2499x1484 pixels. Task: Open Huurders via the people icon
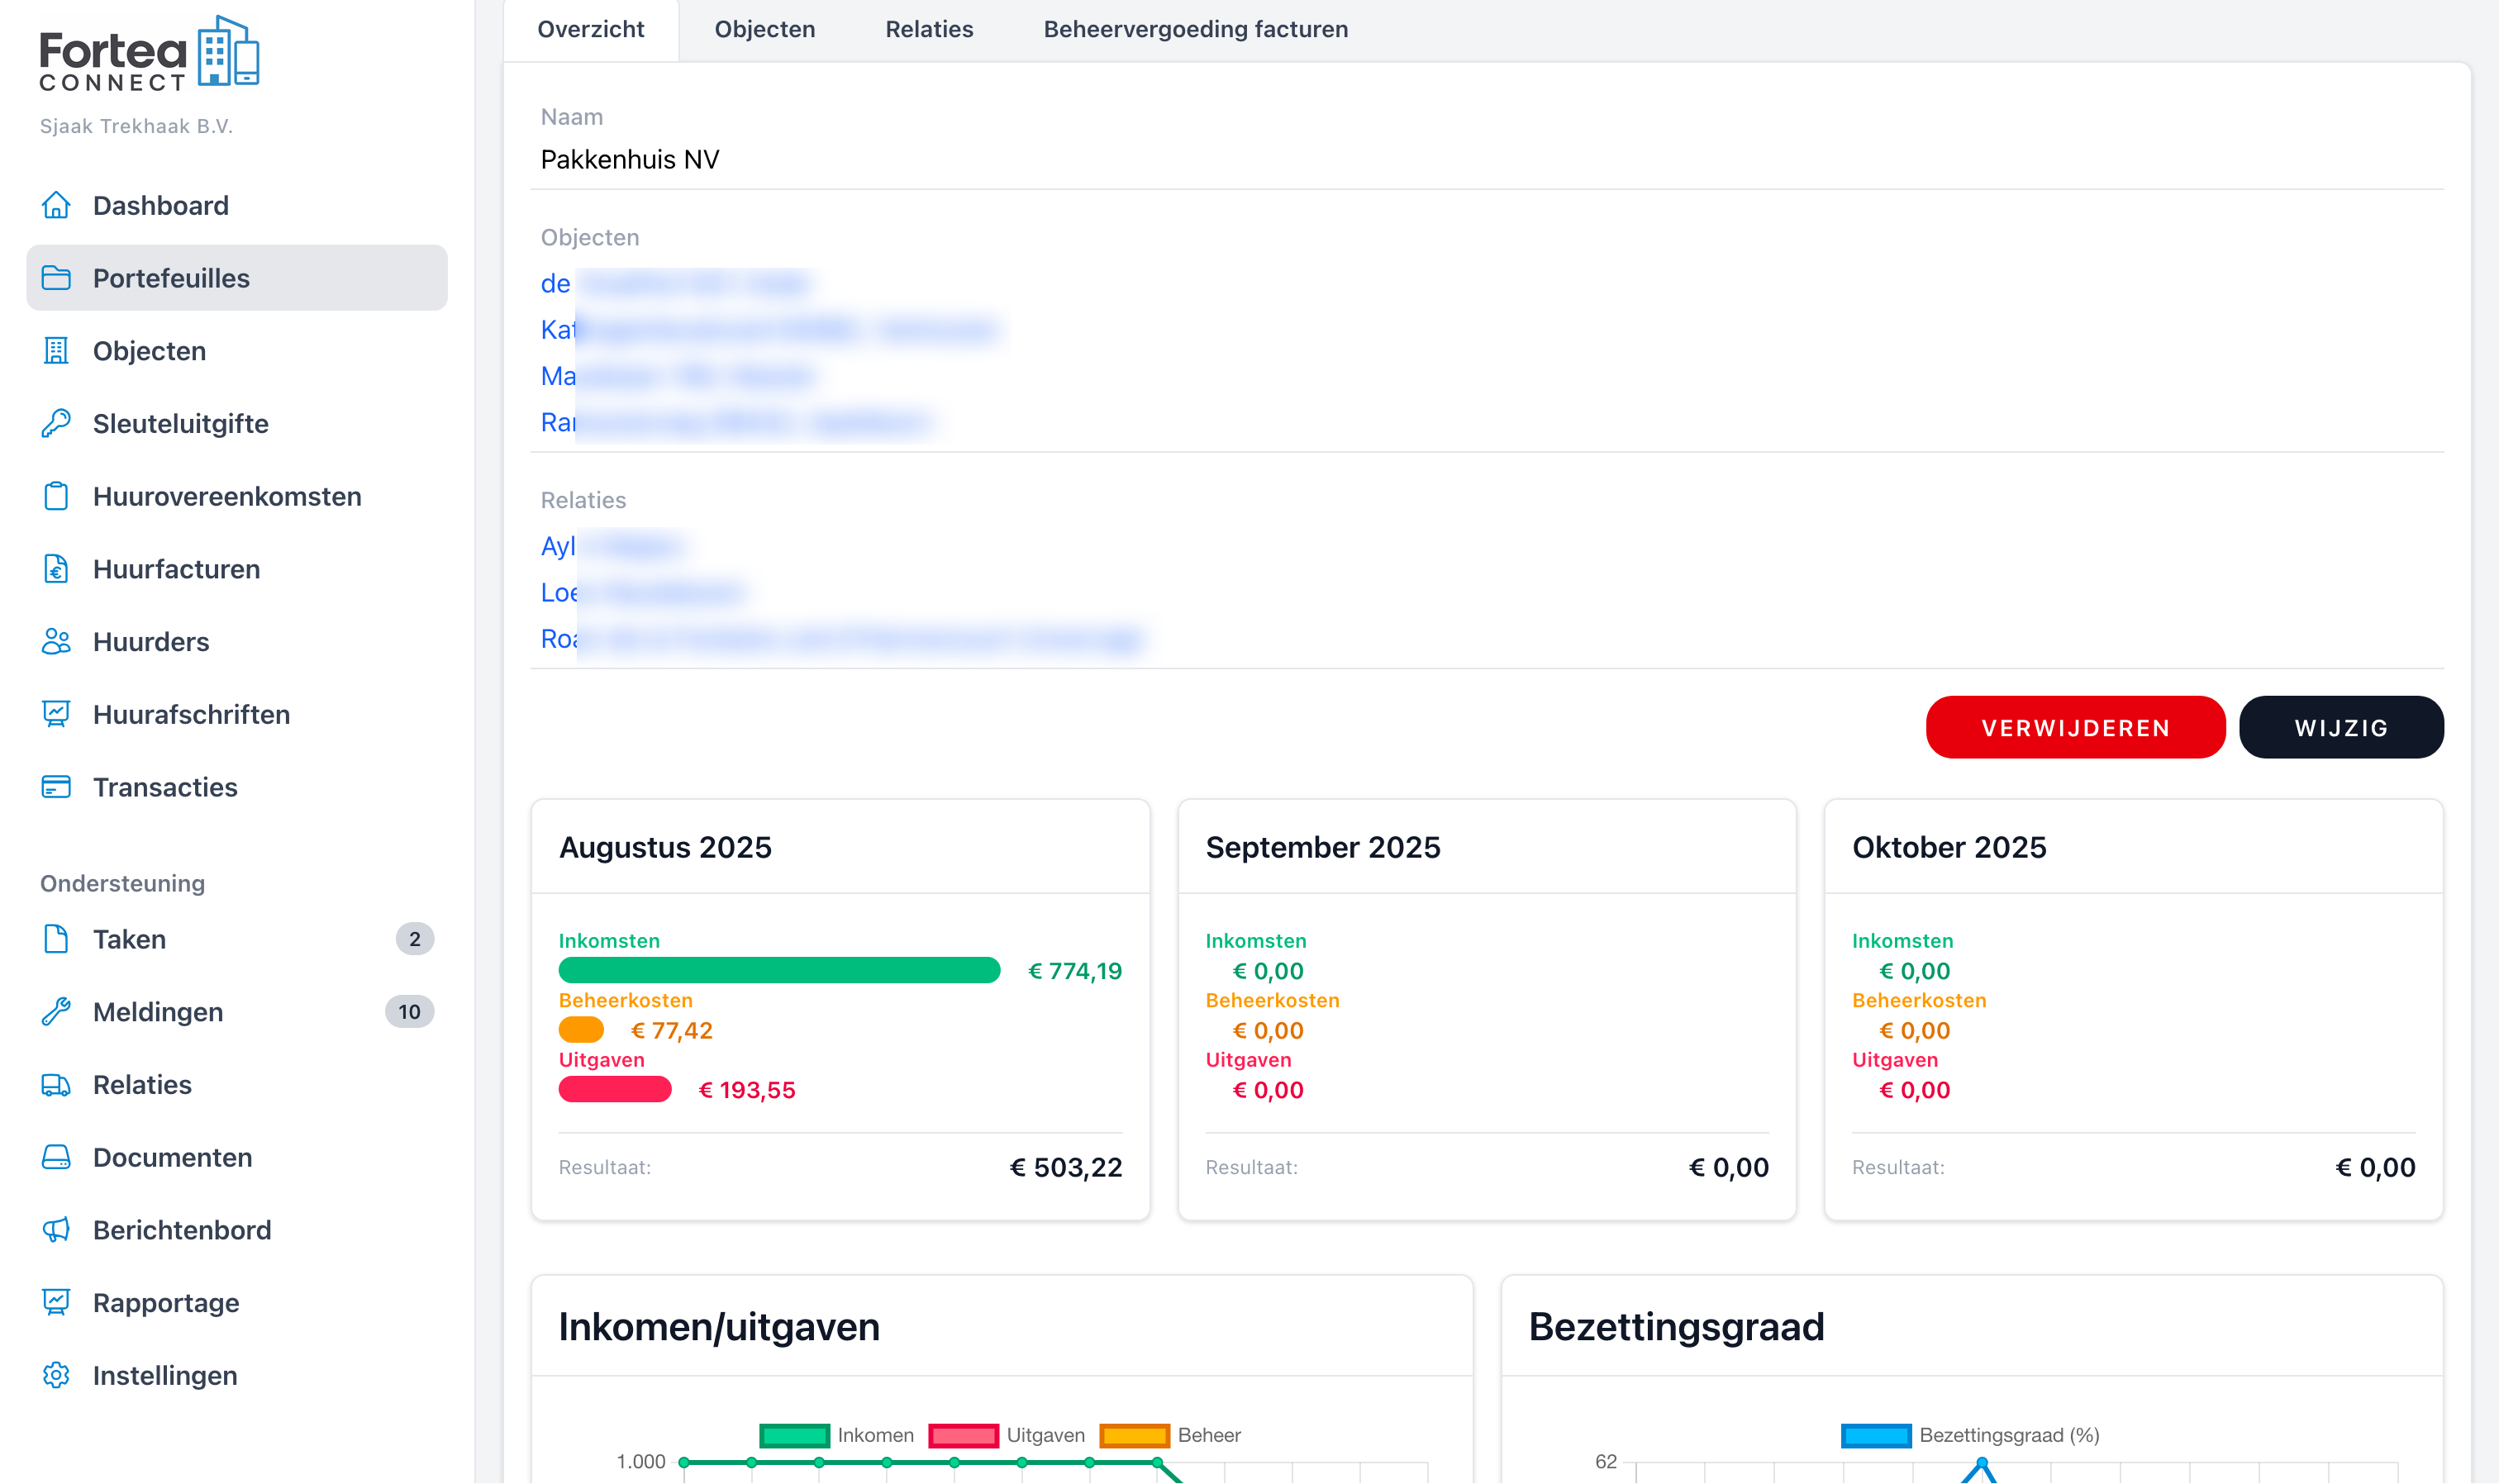(56, 641)
